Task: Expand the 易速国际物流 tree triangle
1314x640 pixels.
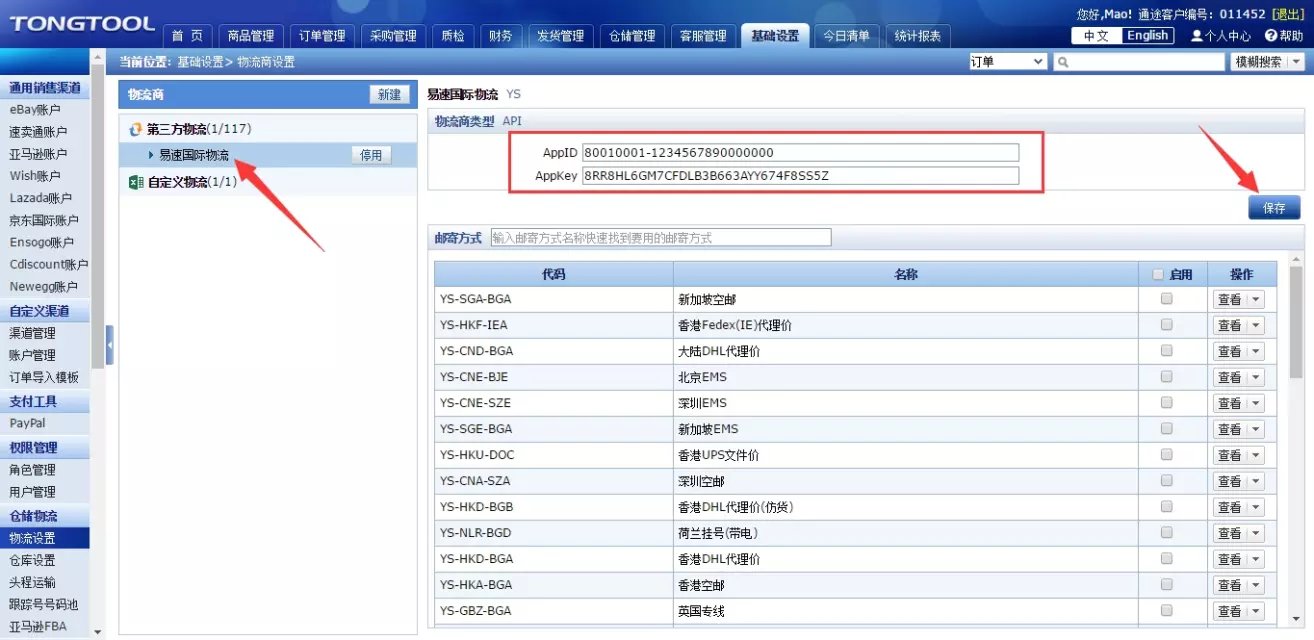Action: pyautogui.click(x=151, y=155)
